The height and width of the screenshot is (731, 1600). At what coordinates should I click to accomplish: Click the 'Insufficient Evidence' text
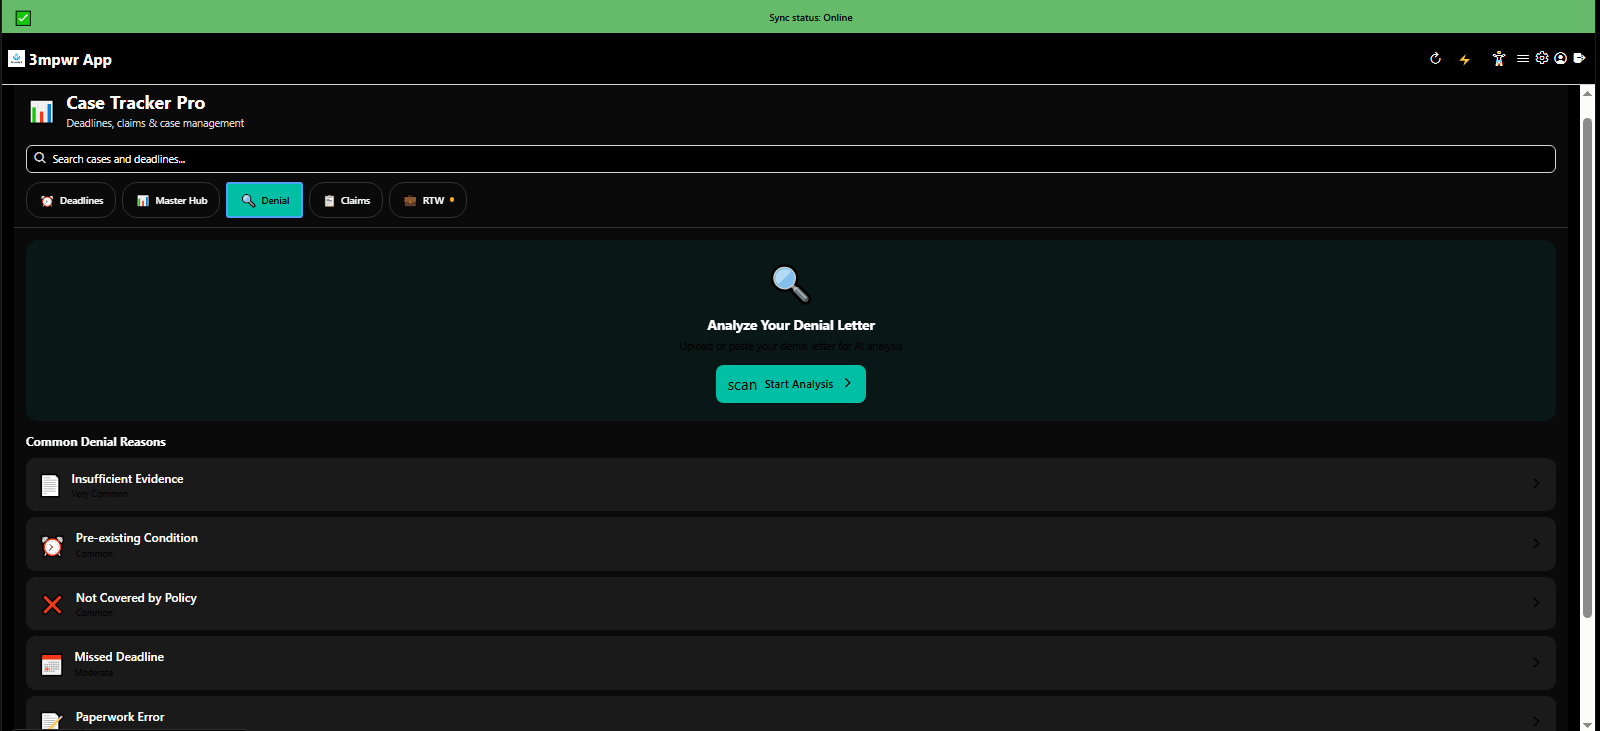[127, 479]
